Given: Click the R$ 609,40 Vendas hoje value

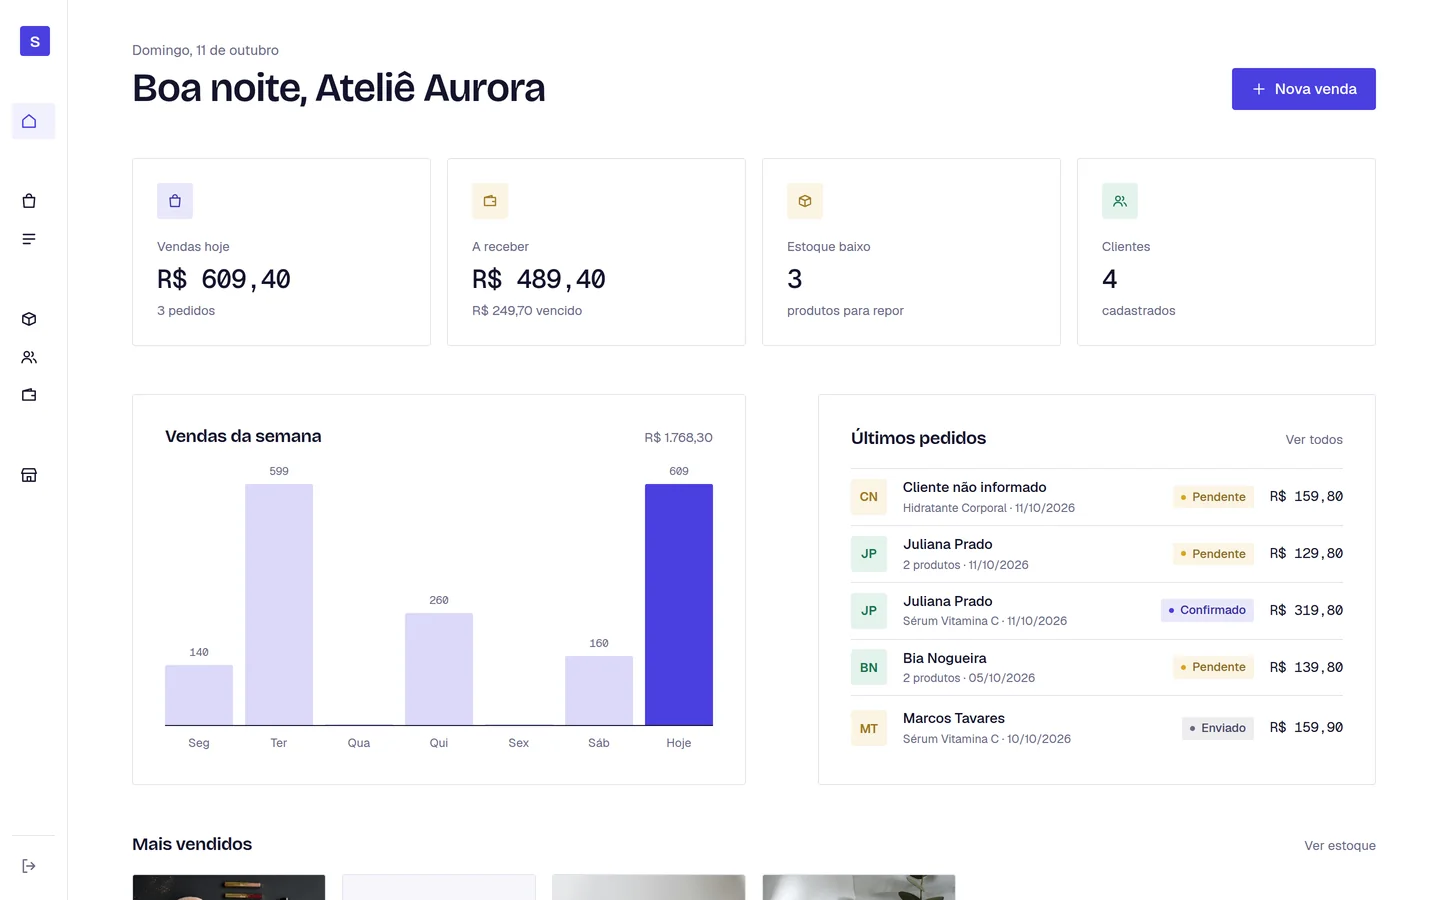Looking at the screenshot, I should (x=224, y=279).
